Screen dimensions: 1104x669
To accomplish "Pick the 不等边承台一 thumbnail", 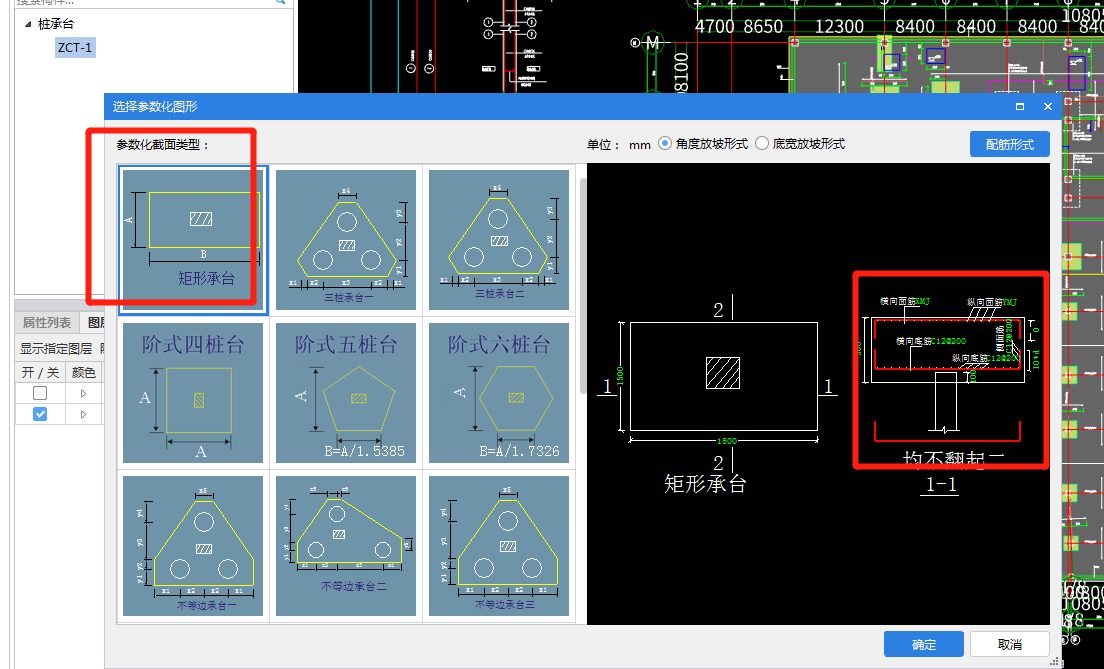I will pos(193,546).
